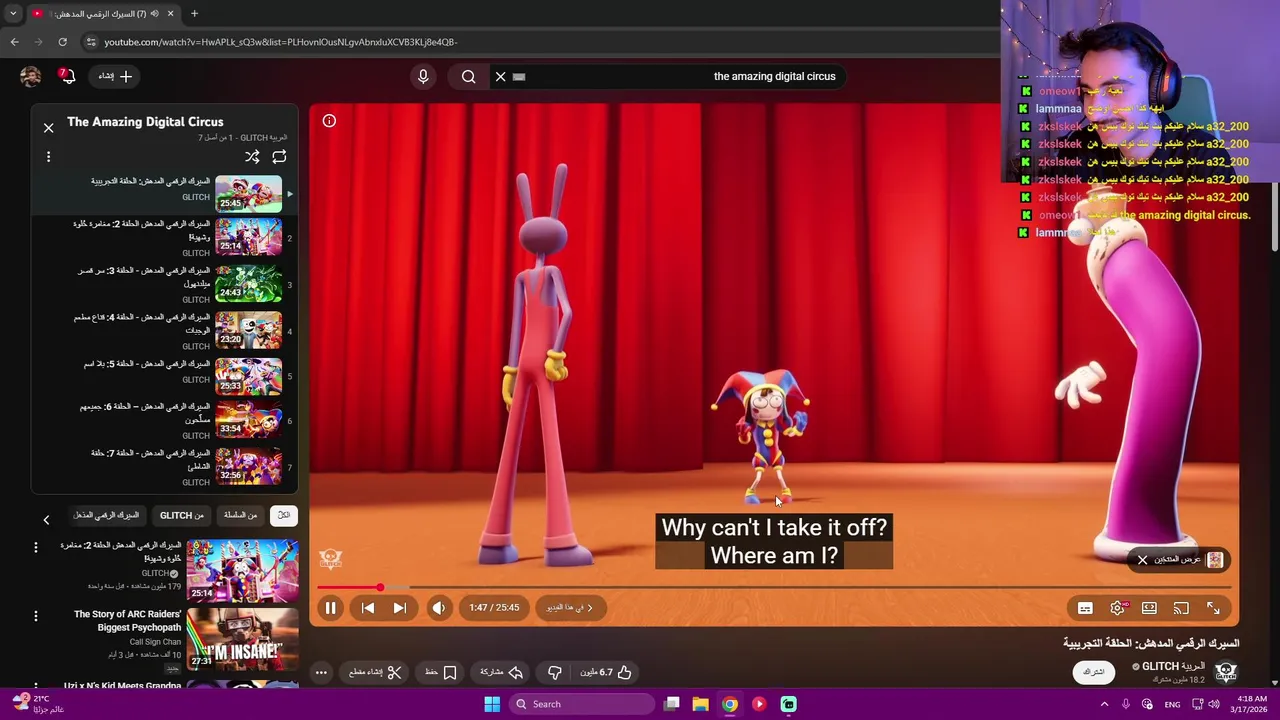
Task: Skip to next video in playlist
Action: (x=399, y=608)
